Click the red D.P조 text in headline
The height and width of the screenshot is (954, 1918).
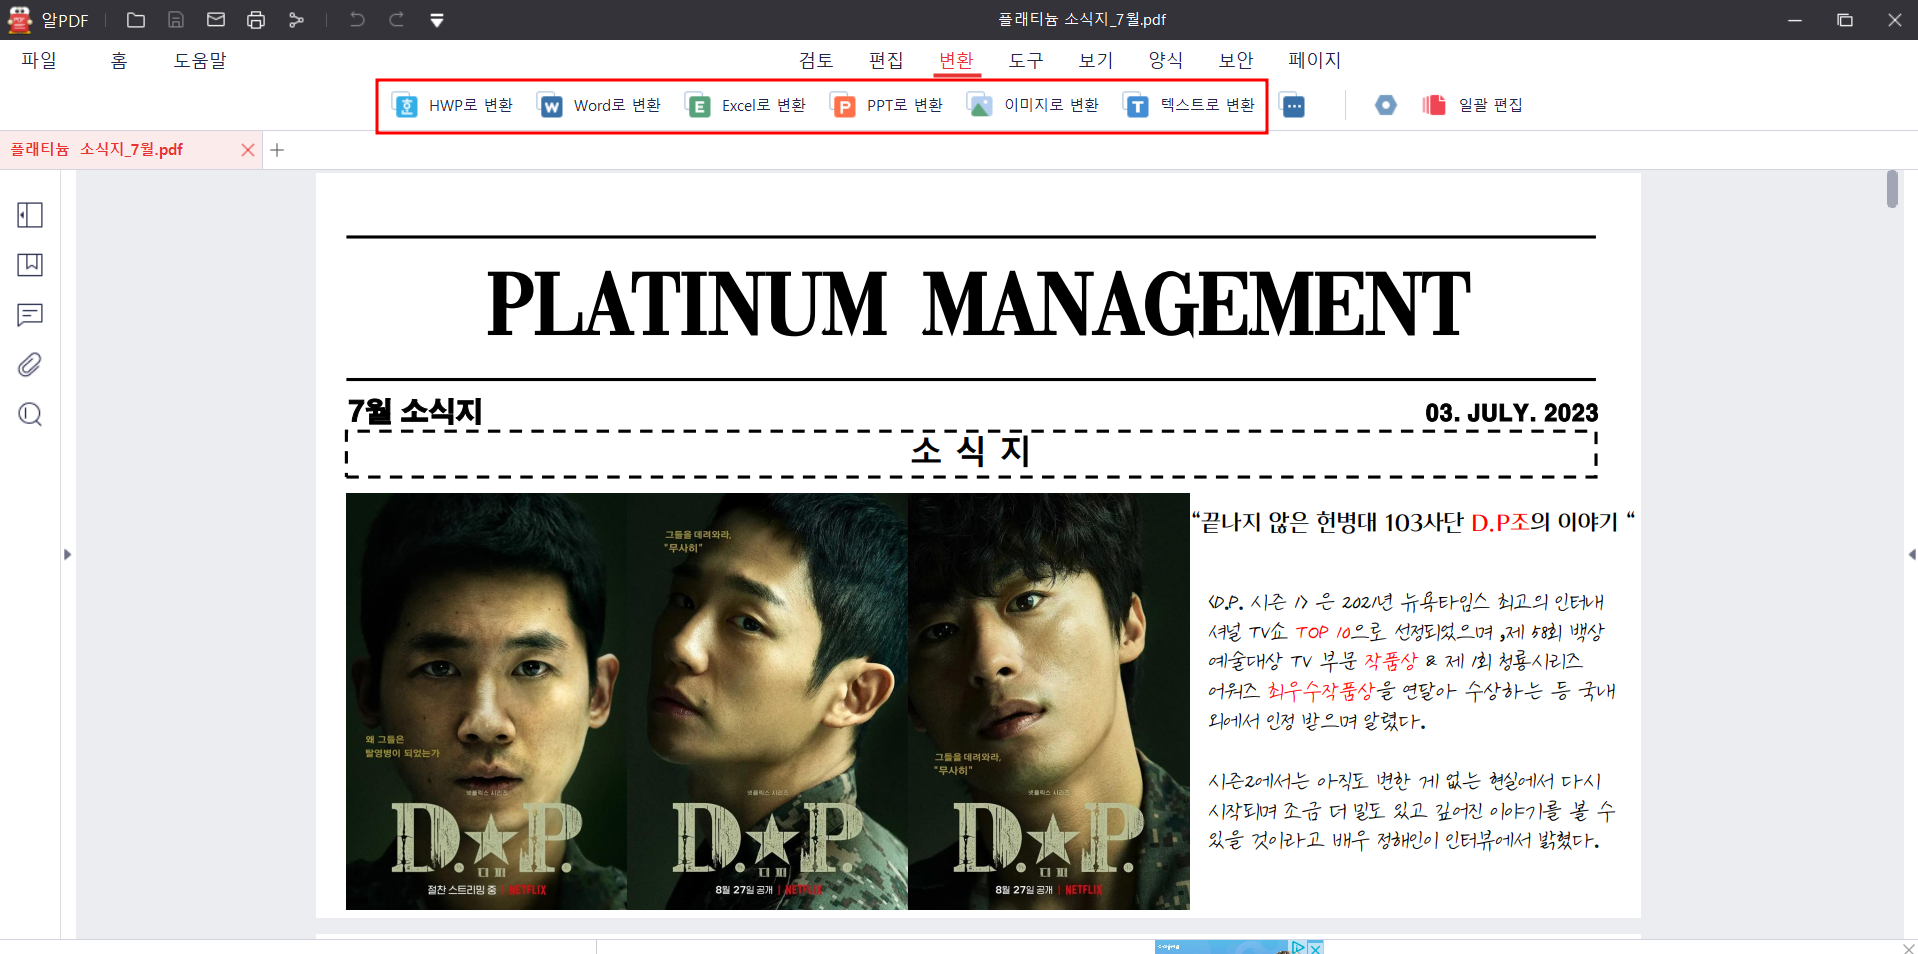1500,522
